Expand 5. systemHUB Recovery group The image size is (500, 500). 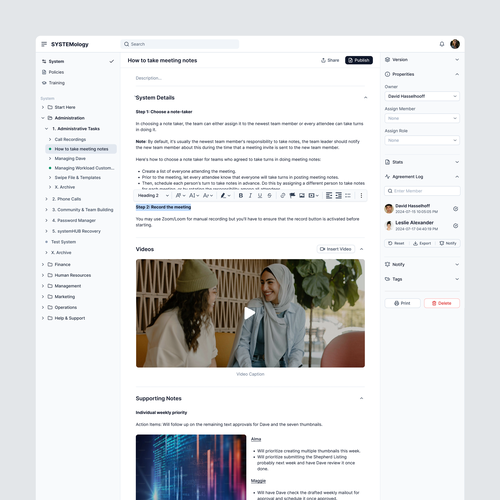pyautogui.click(x=46, y=231)
